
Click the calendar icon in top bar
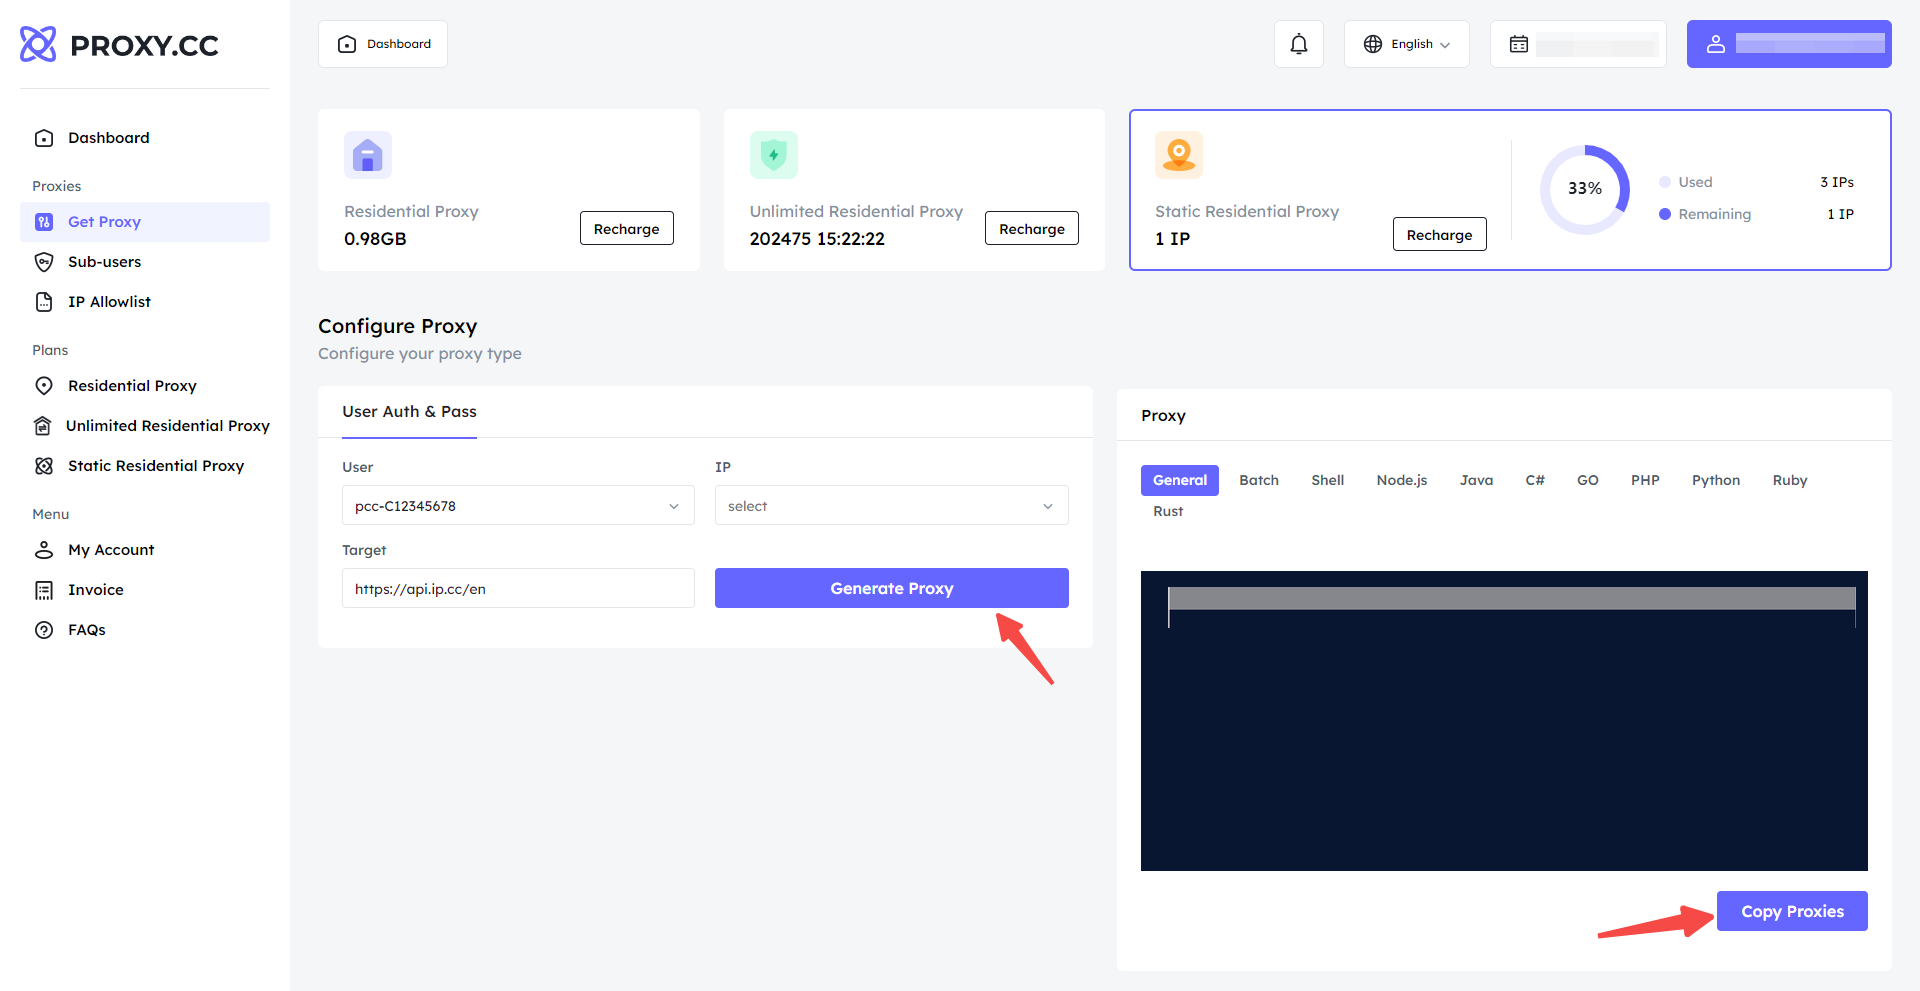(x=1519, y=44)
